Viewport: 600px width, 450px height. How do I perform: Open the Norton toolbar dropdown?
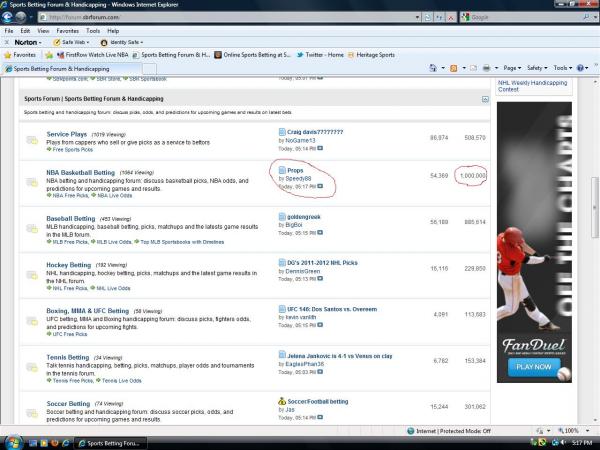tap(24, 42)
